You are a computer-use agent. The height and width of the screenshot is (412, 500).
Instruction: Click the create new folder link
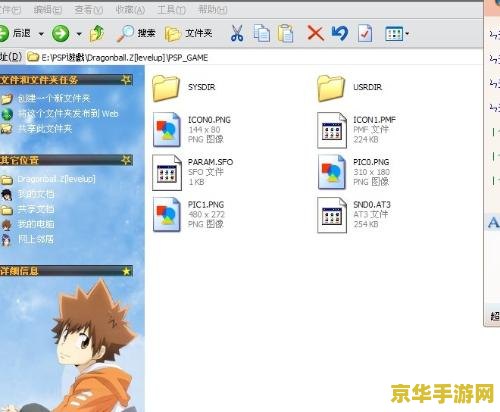click(x=54, y=98)
